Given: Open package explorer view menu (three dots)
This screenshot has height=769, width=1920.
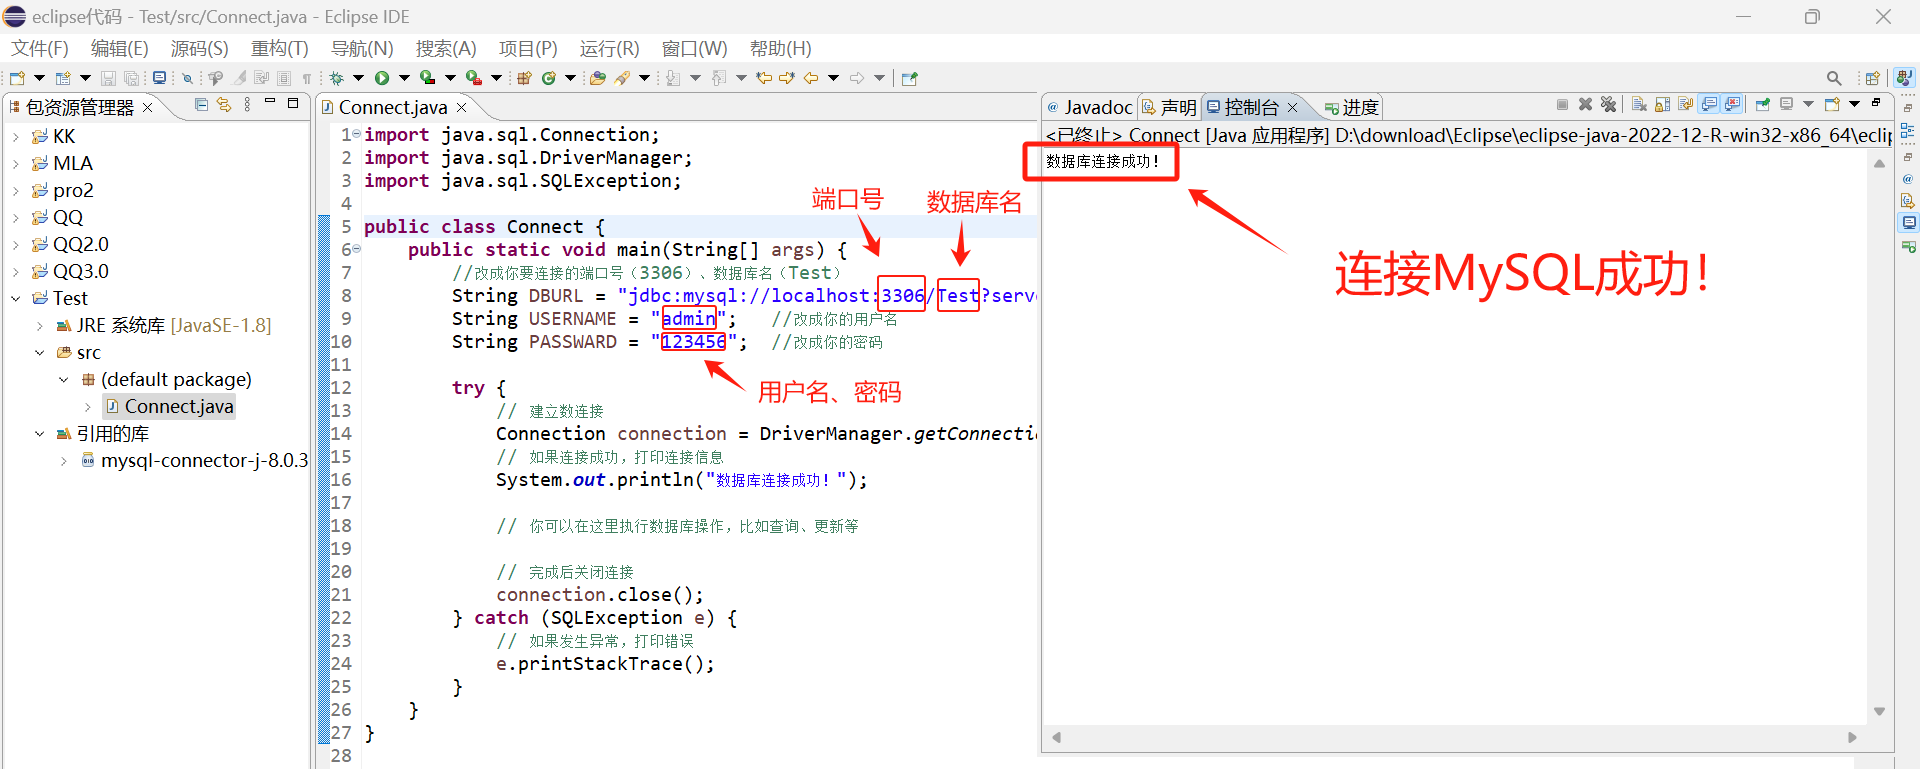Looking at the screenshot, I should click(247, 105).
